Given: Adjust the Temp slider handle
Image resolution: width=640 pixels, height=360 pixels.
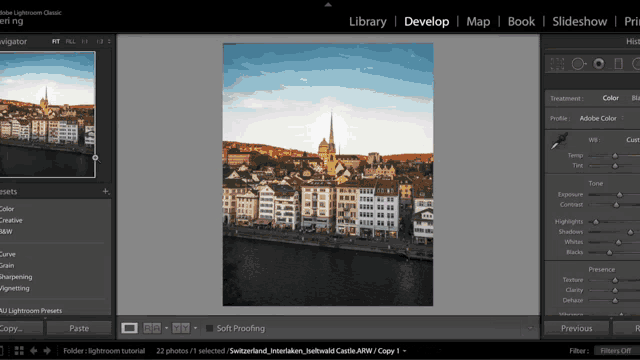Looking at the screenshot, I should pos(615,156).
